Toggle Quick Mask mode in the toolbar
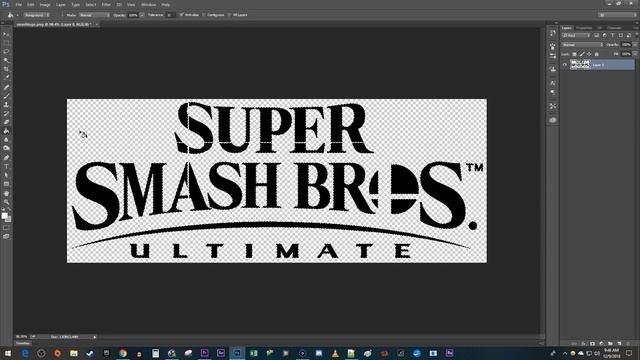640x360 pixels. [x=6, y=228]
